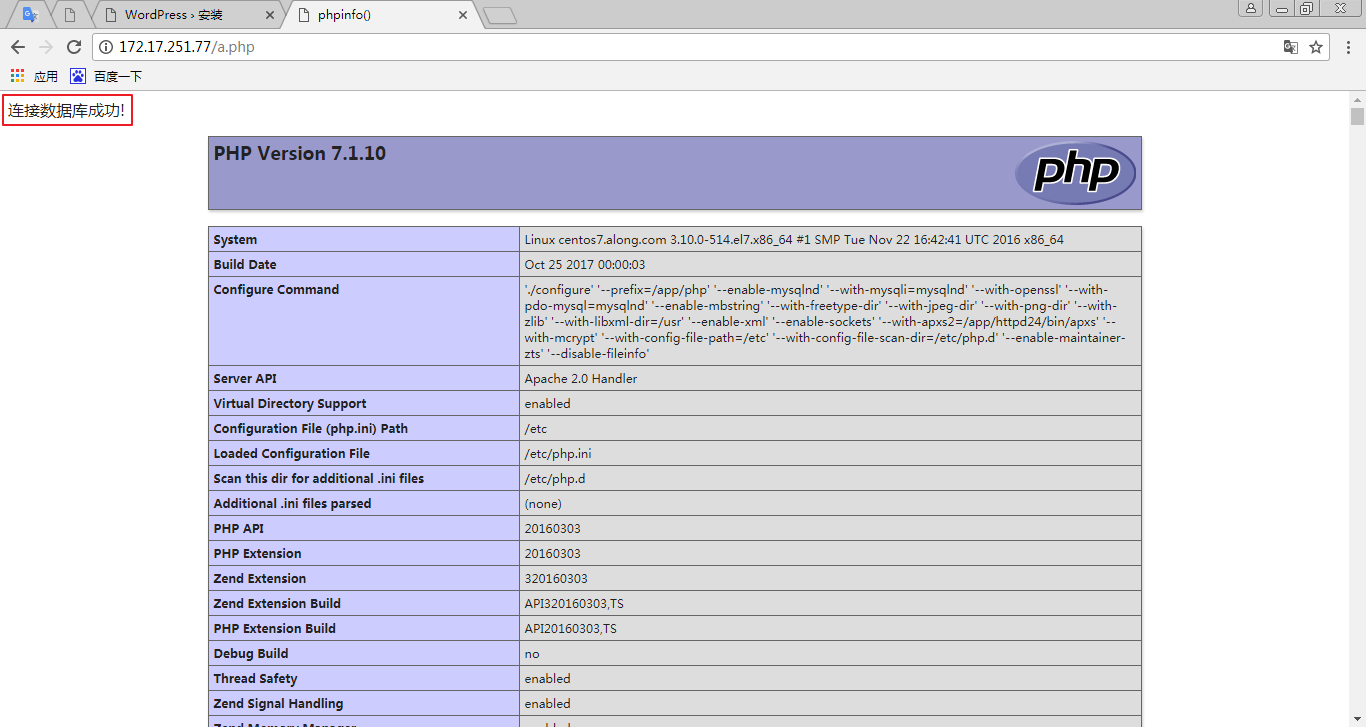1366x727 pixels.
Task: Click the site information ⓘ icon in address bar
Action: (106, 46)
